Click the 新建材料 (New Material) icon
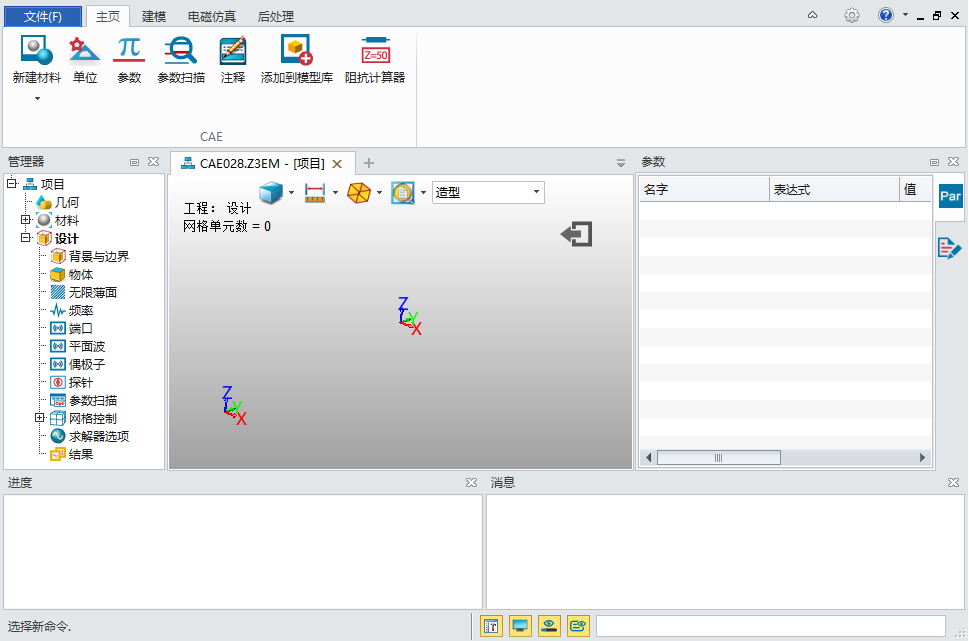This screenshot has height=641, width=969. pyautogui.click(x=36, y=50)
